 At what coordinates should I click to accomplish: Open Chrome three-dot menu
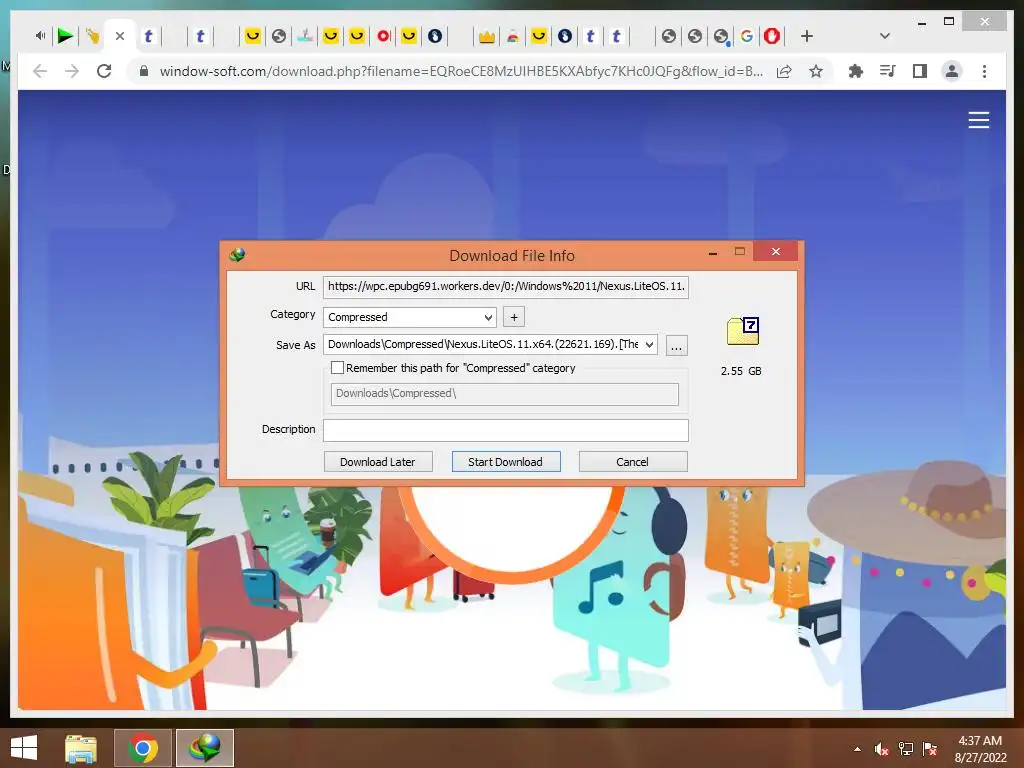pos(984,71)
